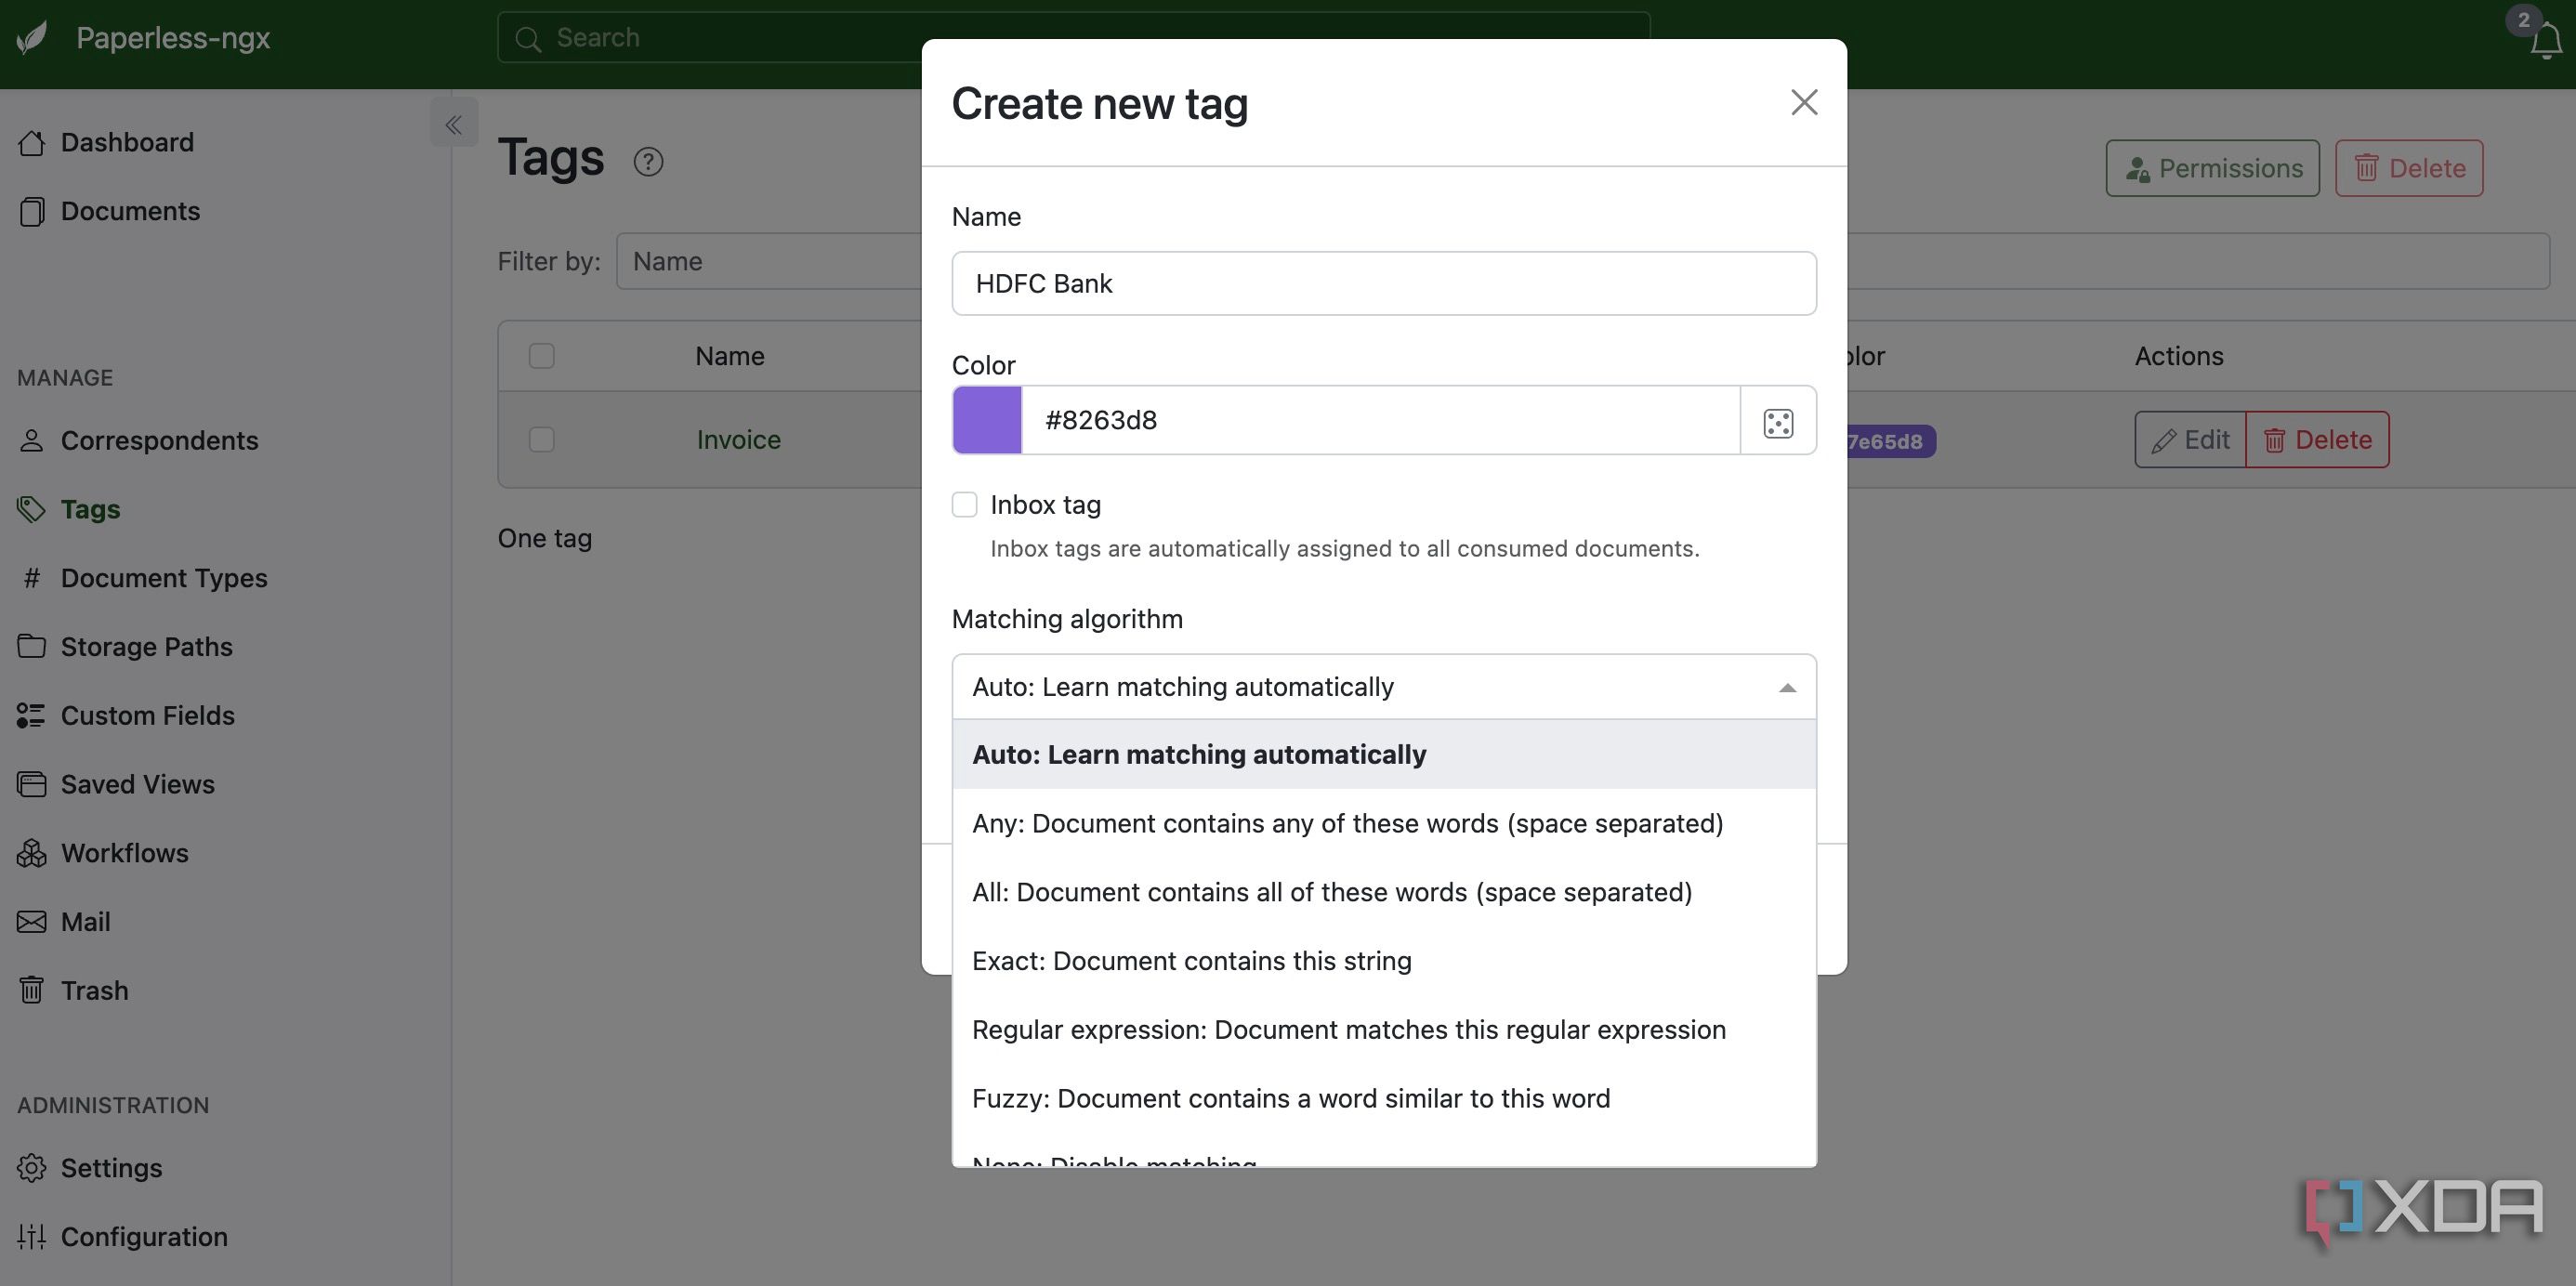Enable the Inbox tag checkbox

[964, 505]
